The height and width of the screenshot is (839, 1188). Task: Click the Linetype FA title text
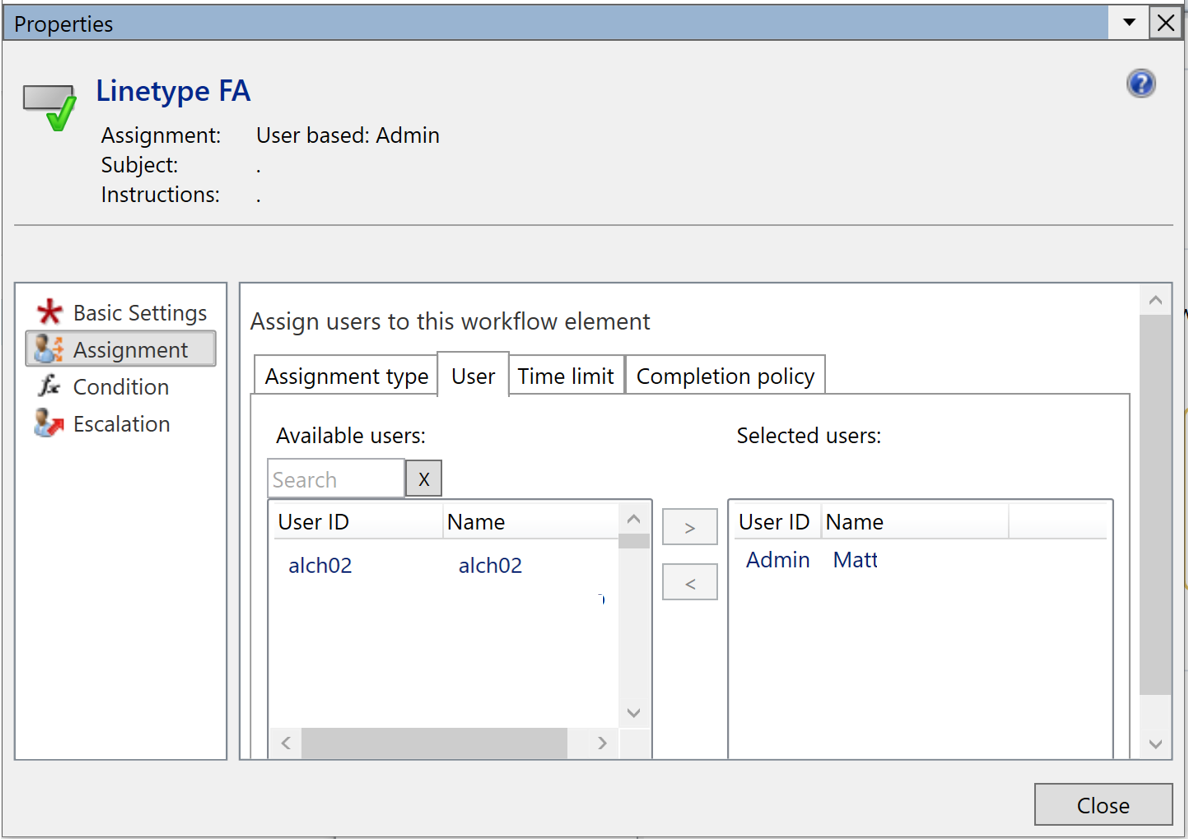pos(173,91)
